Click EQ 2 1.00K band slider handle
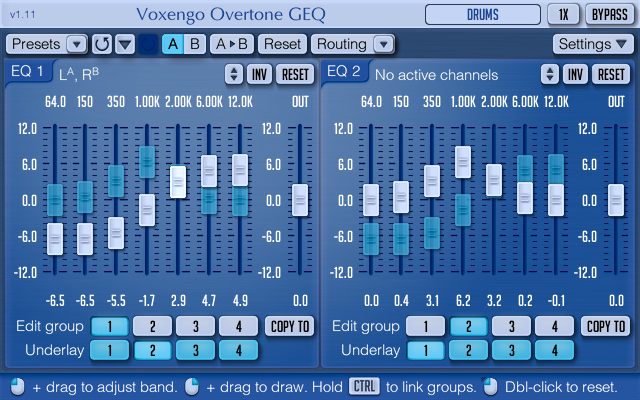The image size is (640, 400). pyautogui.click(x=463, y=162)
